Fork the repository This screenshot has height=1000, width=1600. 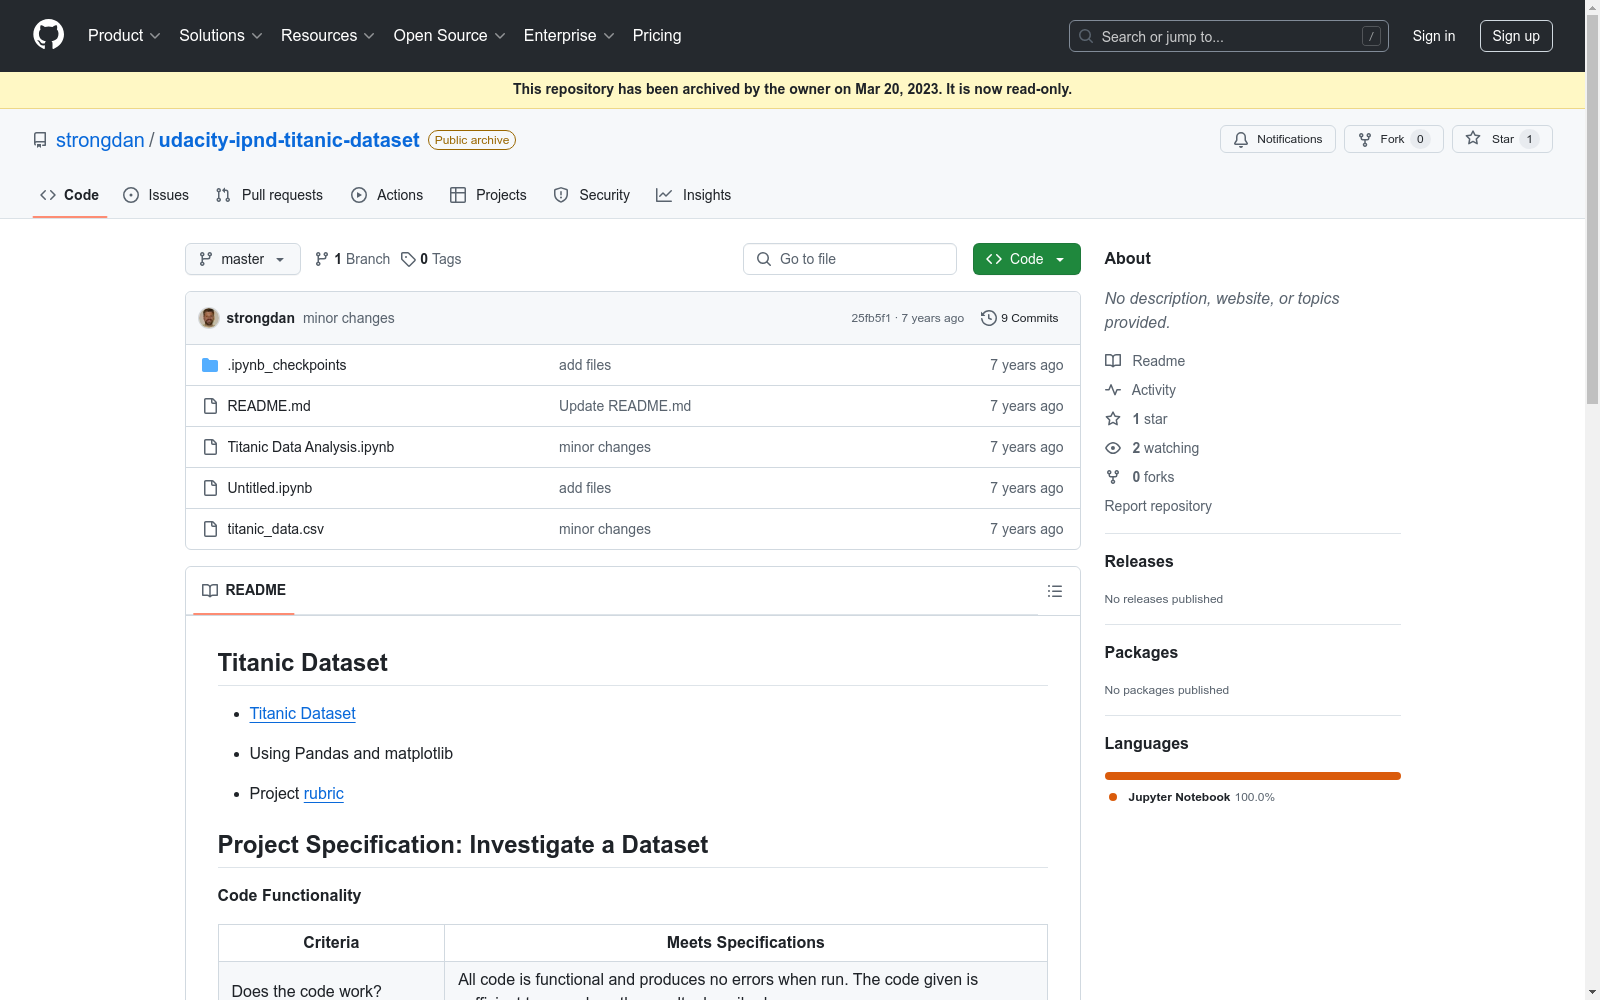[x=1393, y=139]
